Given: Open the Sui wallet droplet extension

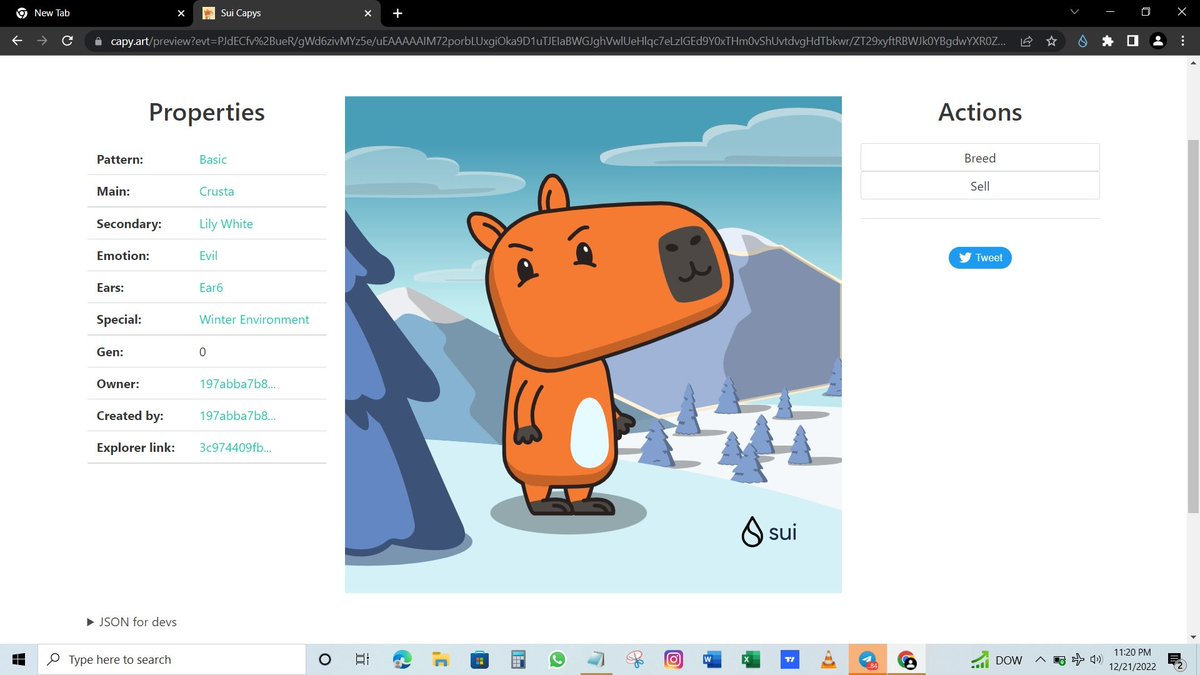Looking at the screenshot, I should (x=1082, y=41).
